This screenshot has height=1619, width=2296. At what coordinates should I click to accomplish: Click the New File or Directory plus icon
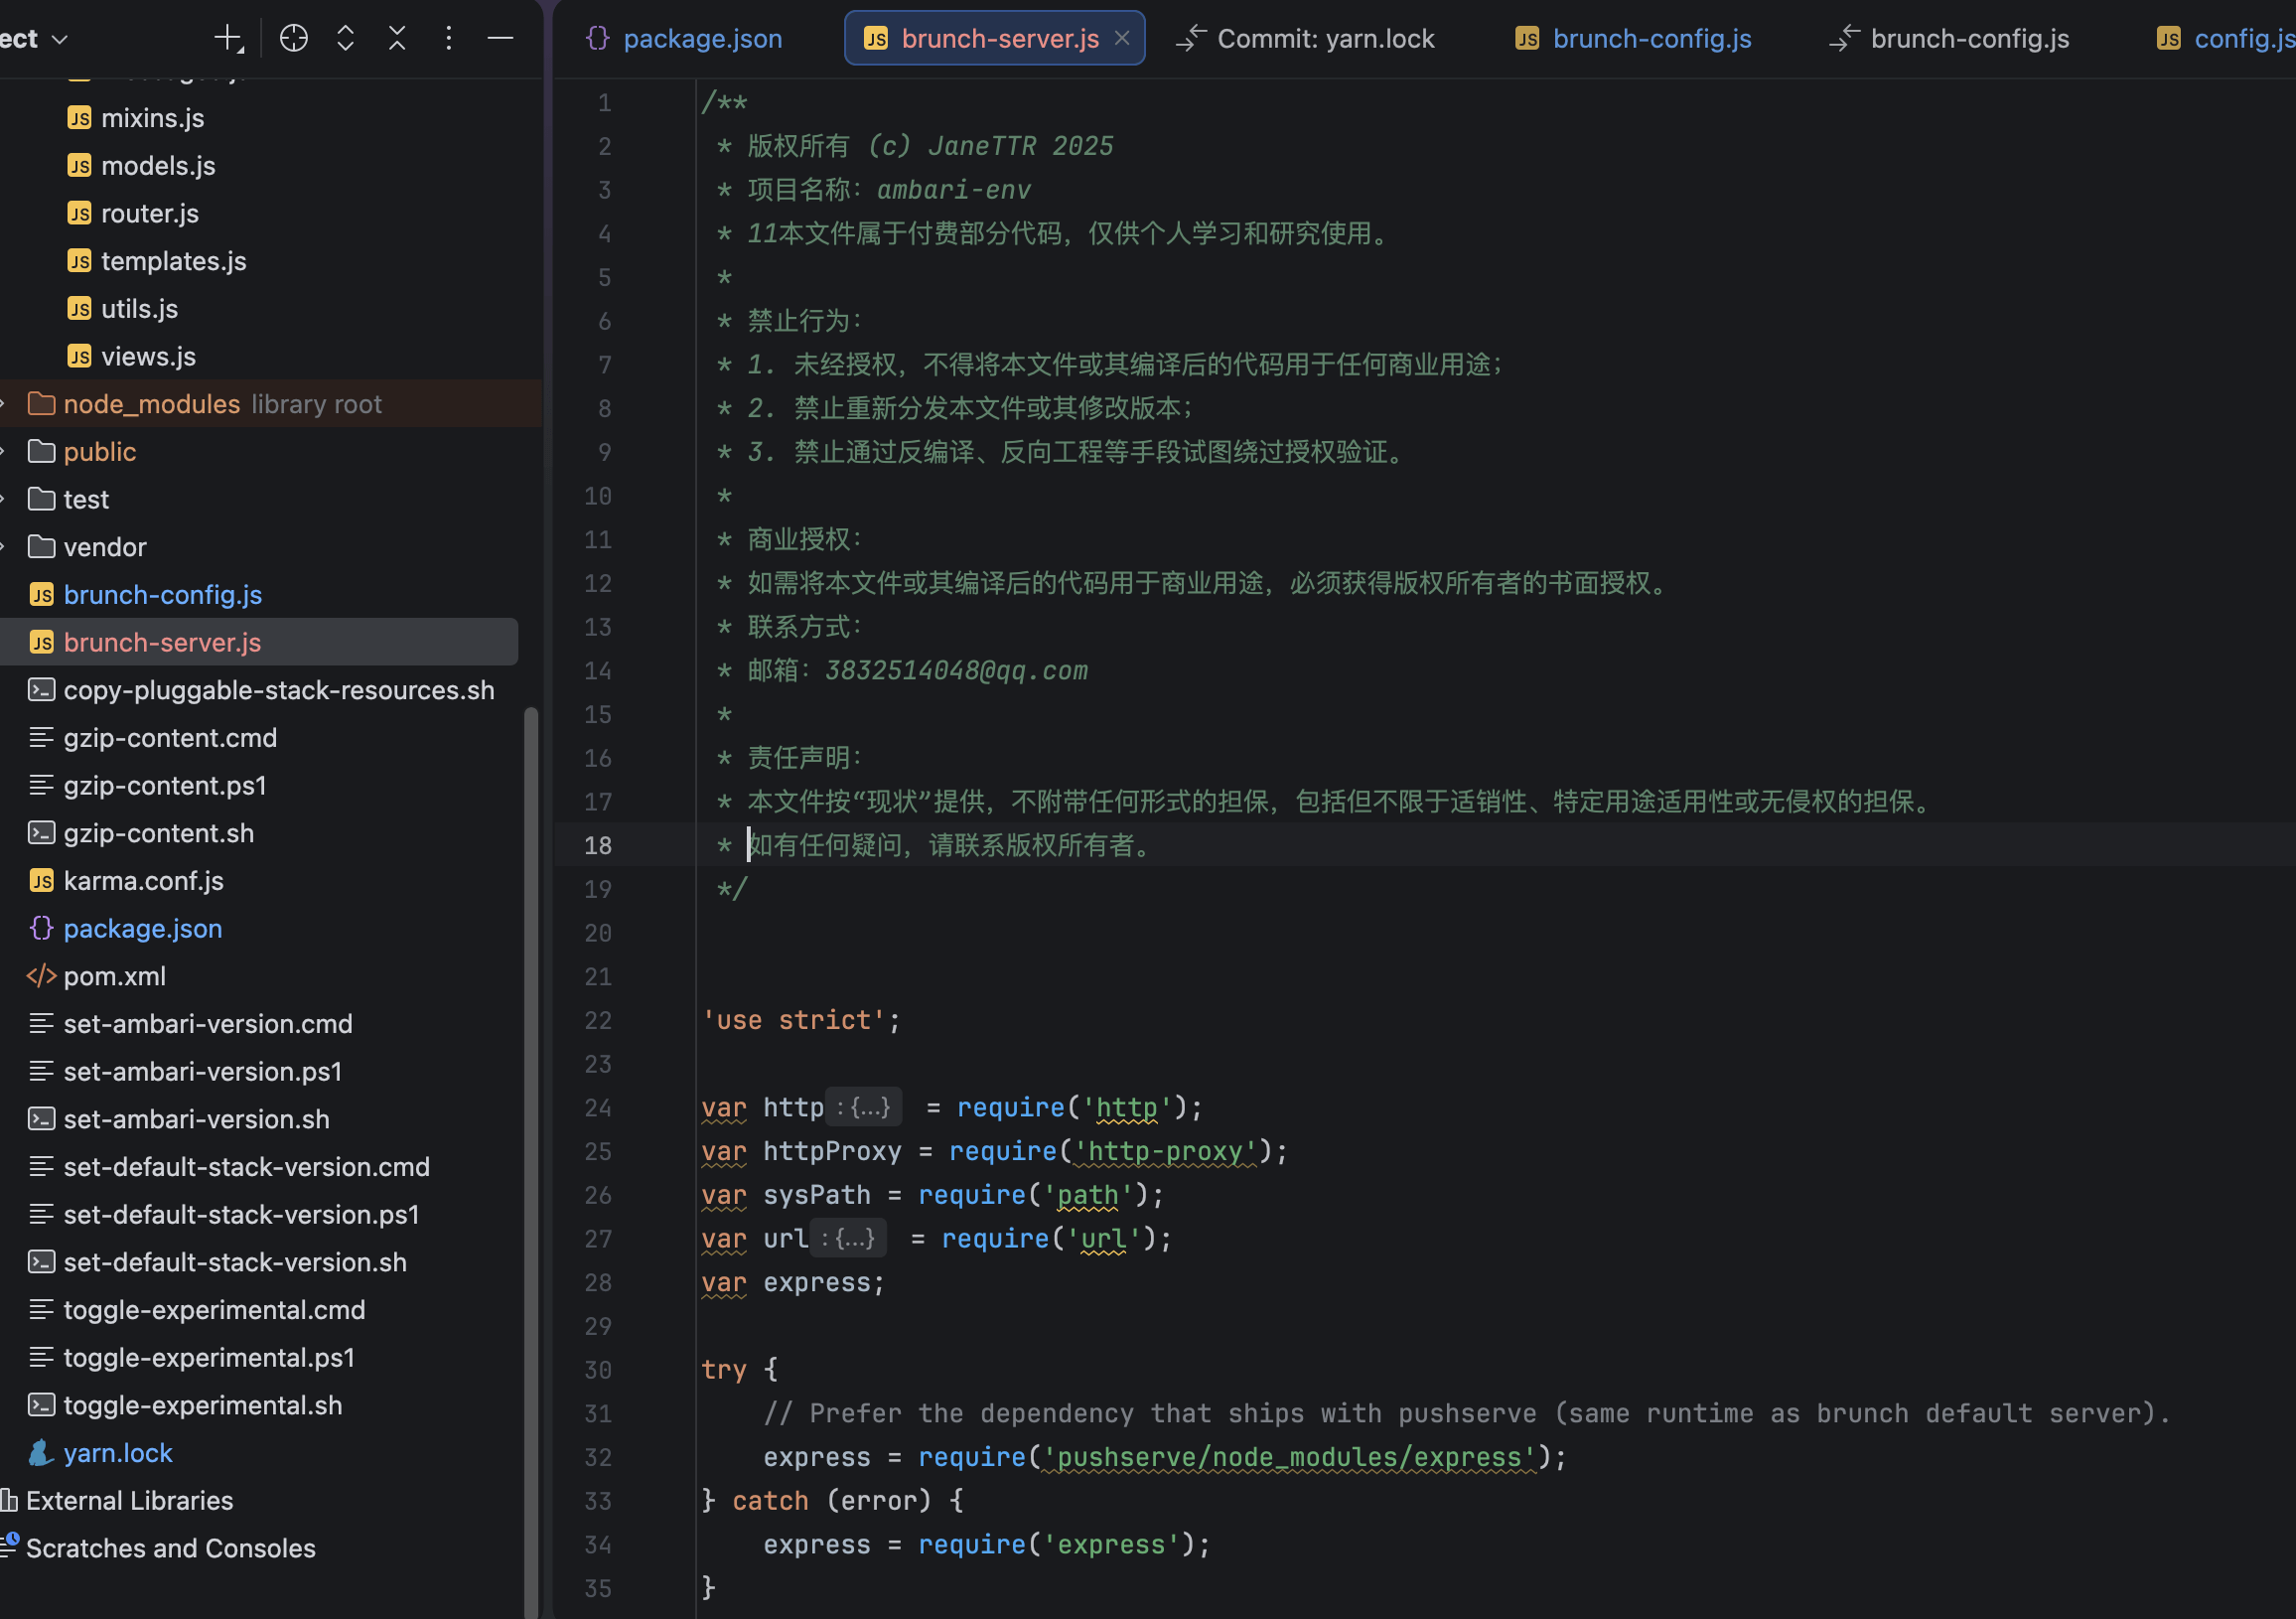pos(229,39)
